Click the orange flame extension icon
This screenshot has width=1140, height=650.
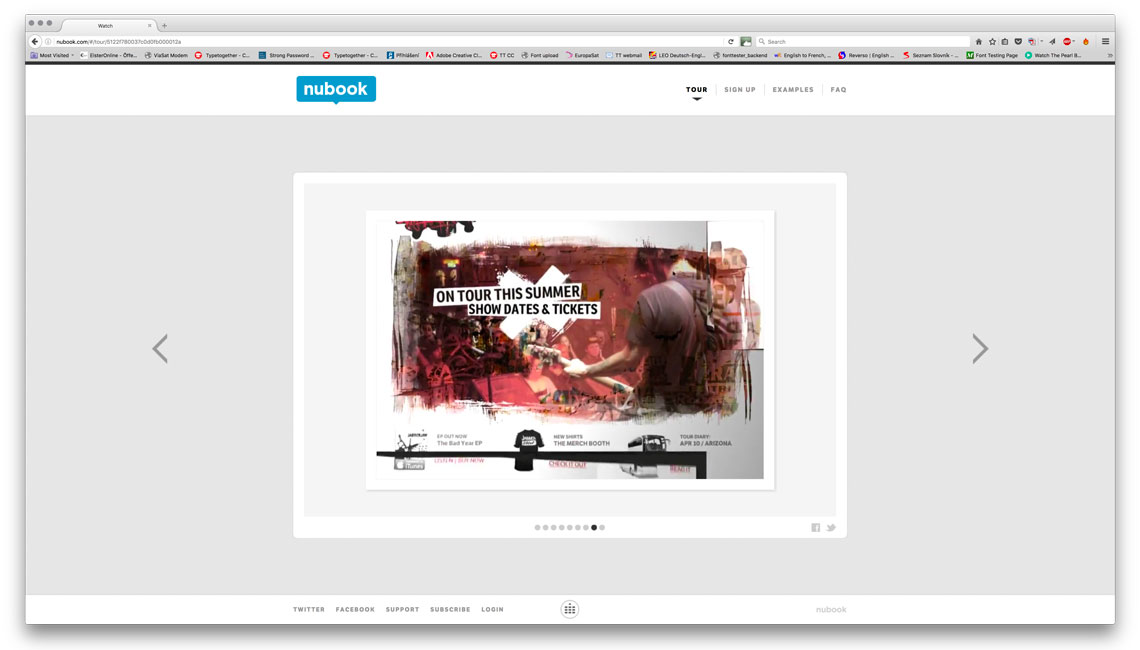[x=1086, y=41]
